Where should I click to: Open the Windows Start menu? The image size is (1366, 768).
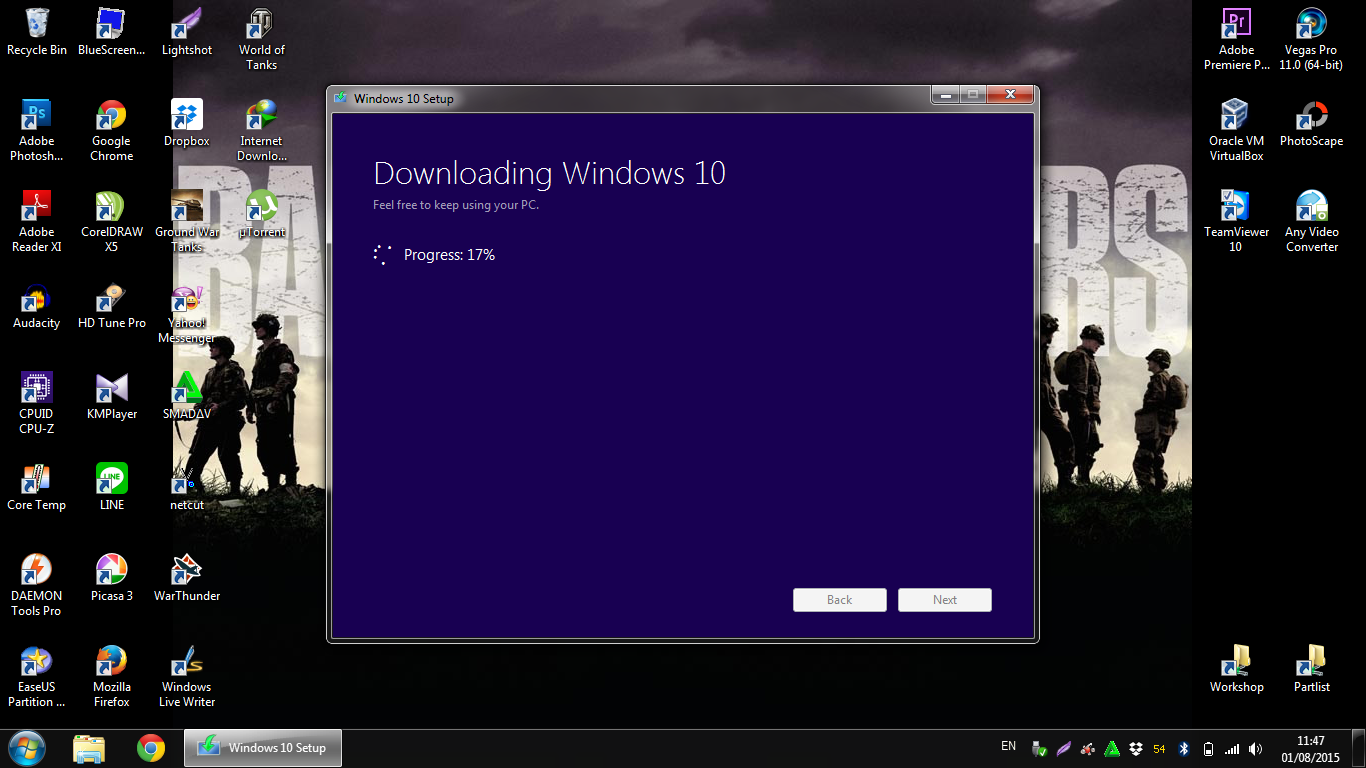click(26, 748)
